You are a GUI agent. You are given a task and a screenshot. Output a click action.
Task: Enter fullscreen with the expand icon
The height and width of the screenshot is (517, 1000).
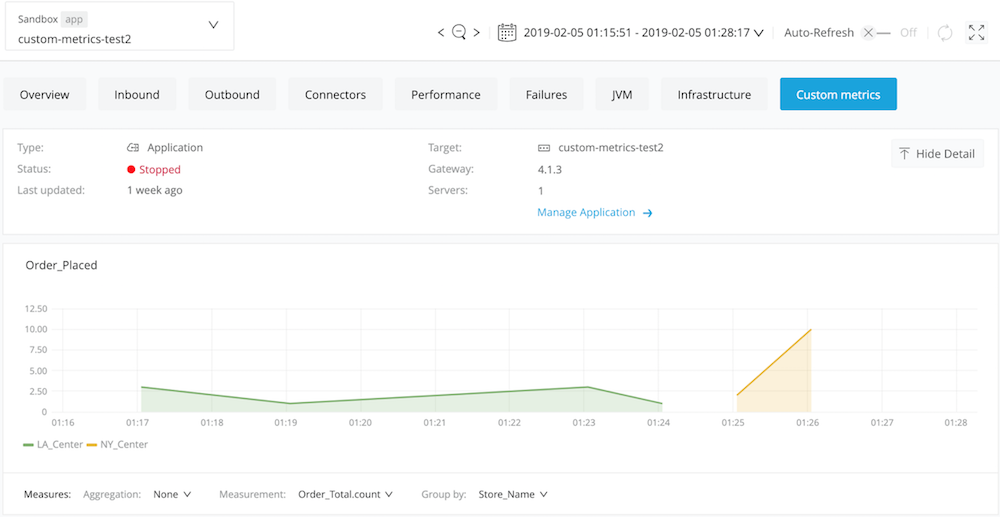pos(977,33)
